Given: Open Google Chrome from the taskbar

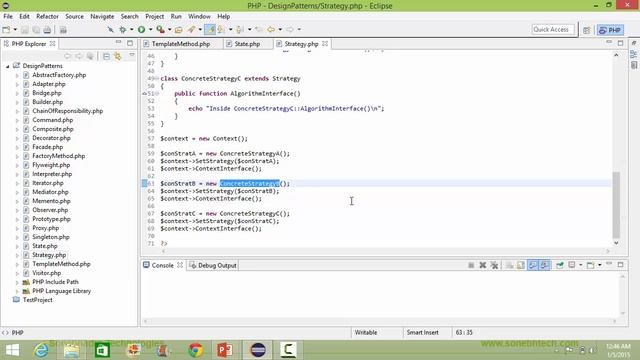Looking at the screenshot, I should (196, 350).
